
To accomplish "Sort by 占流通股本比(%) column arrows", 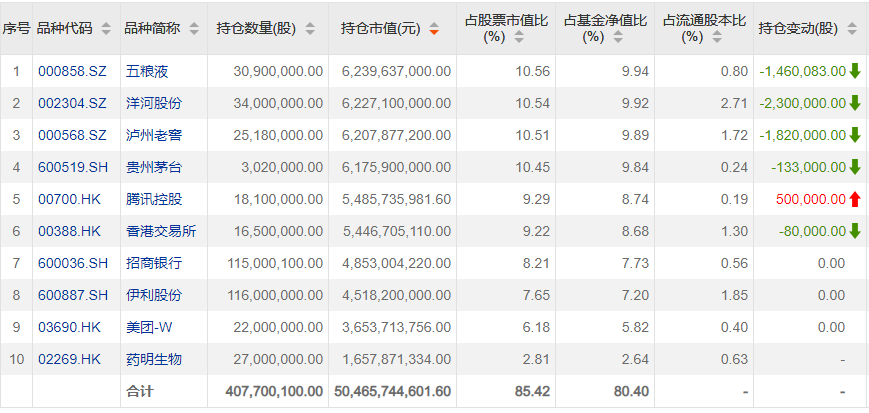I will [x=717, y=38].
